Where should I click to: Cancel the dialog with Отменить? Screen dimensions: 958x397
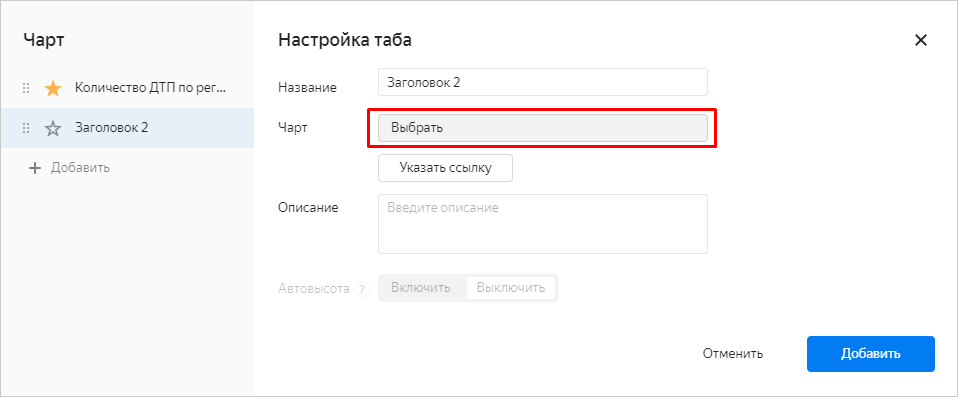(x=733, y=354)
